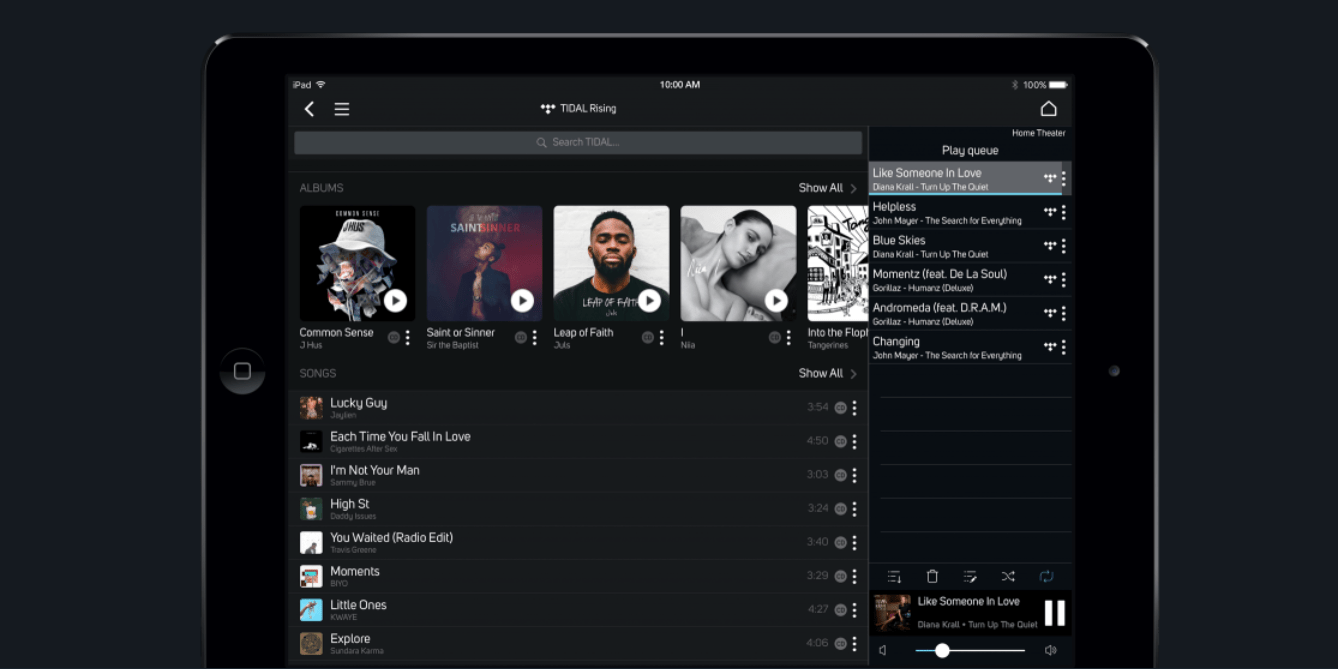
Task: Play the album by Niia
Action: 776,300
